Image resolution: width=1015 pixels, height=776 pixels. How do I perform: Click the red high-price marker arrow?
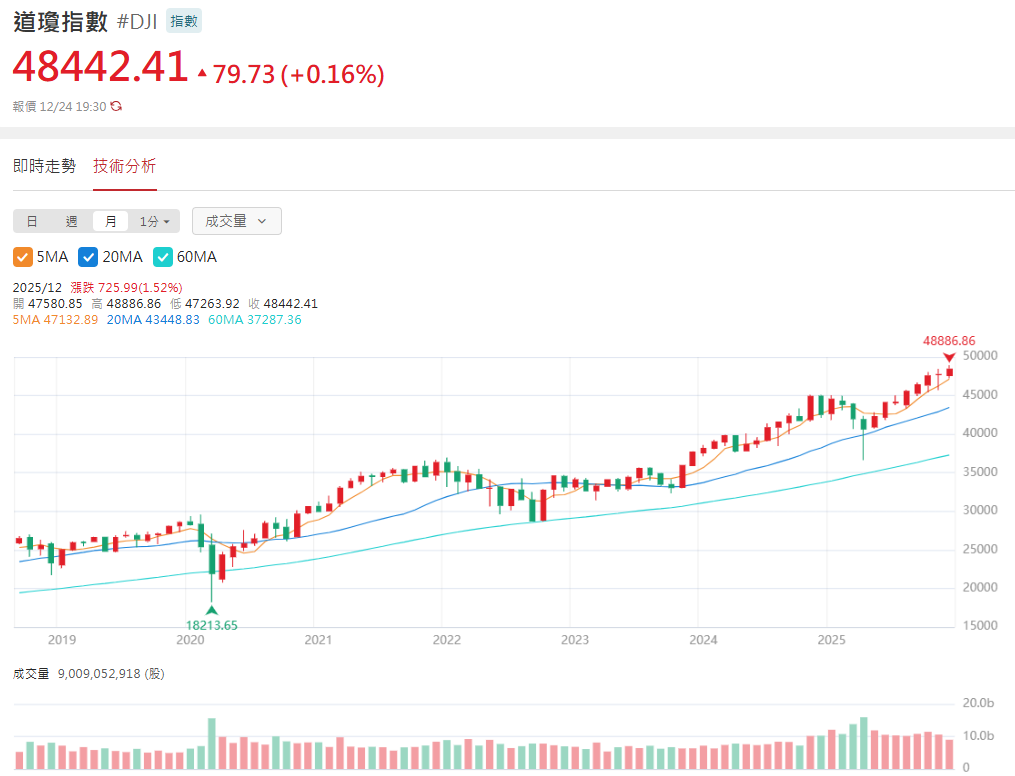949,357
